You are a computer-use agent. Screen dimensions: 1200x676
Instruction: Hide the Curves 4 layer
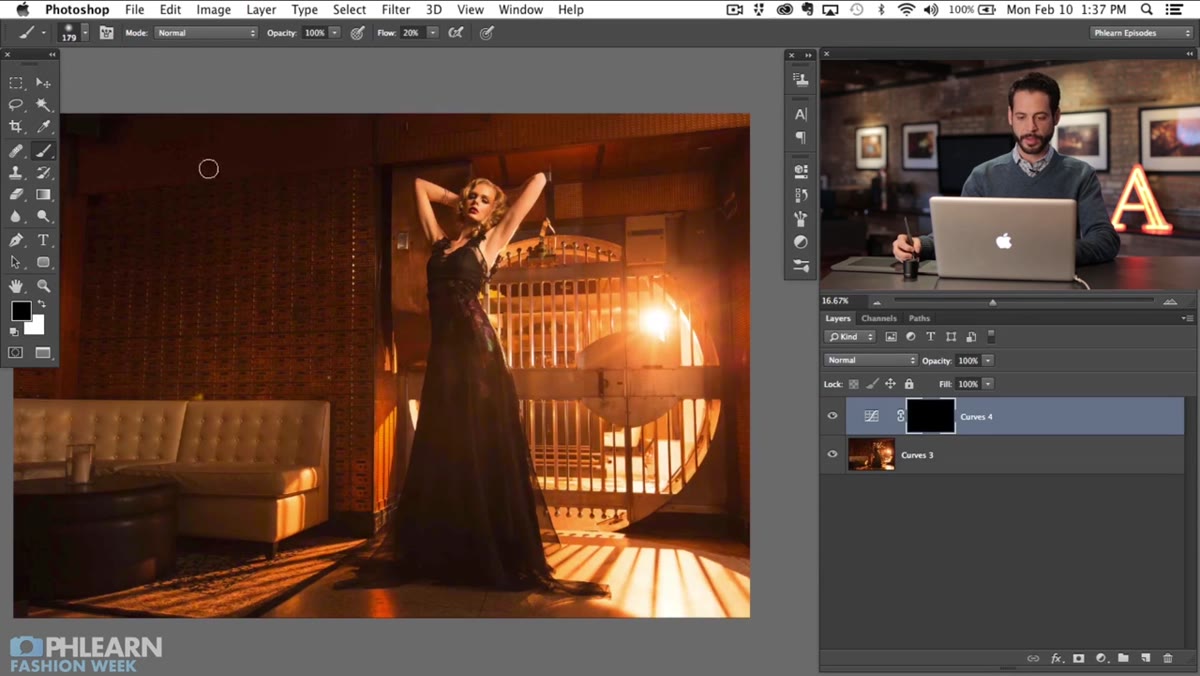(x=832, y=416)
